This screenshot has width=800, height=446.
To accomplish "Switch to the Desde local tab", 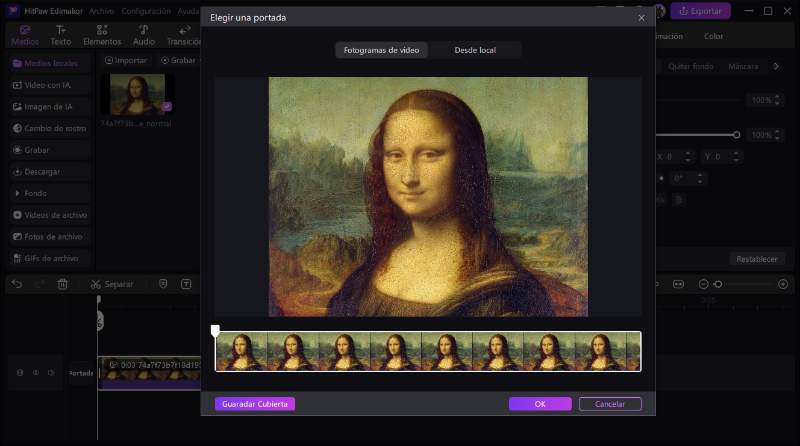I will point(475,50).
